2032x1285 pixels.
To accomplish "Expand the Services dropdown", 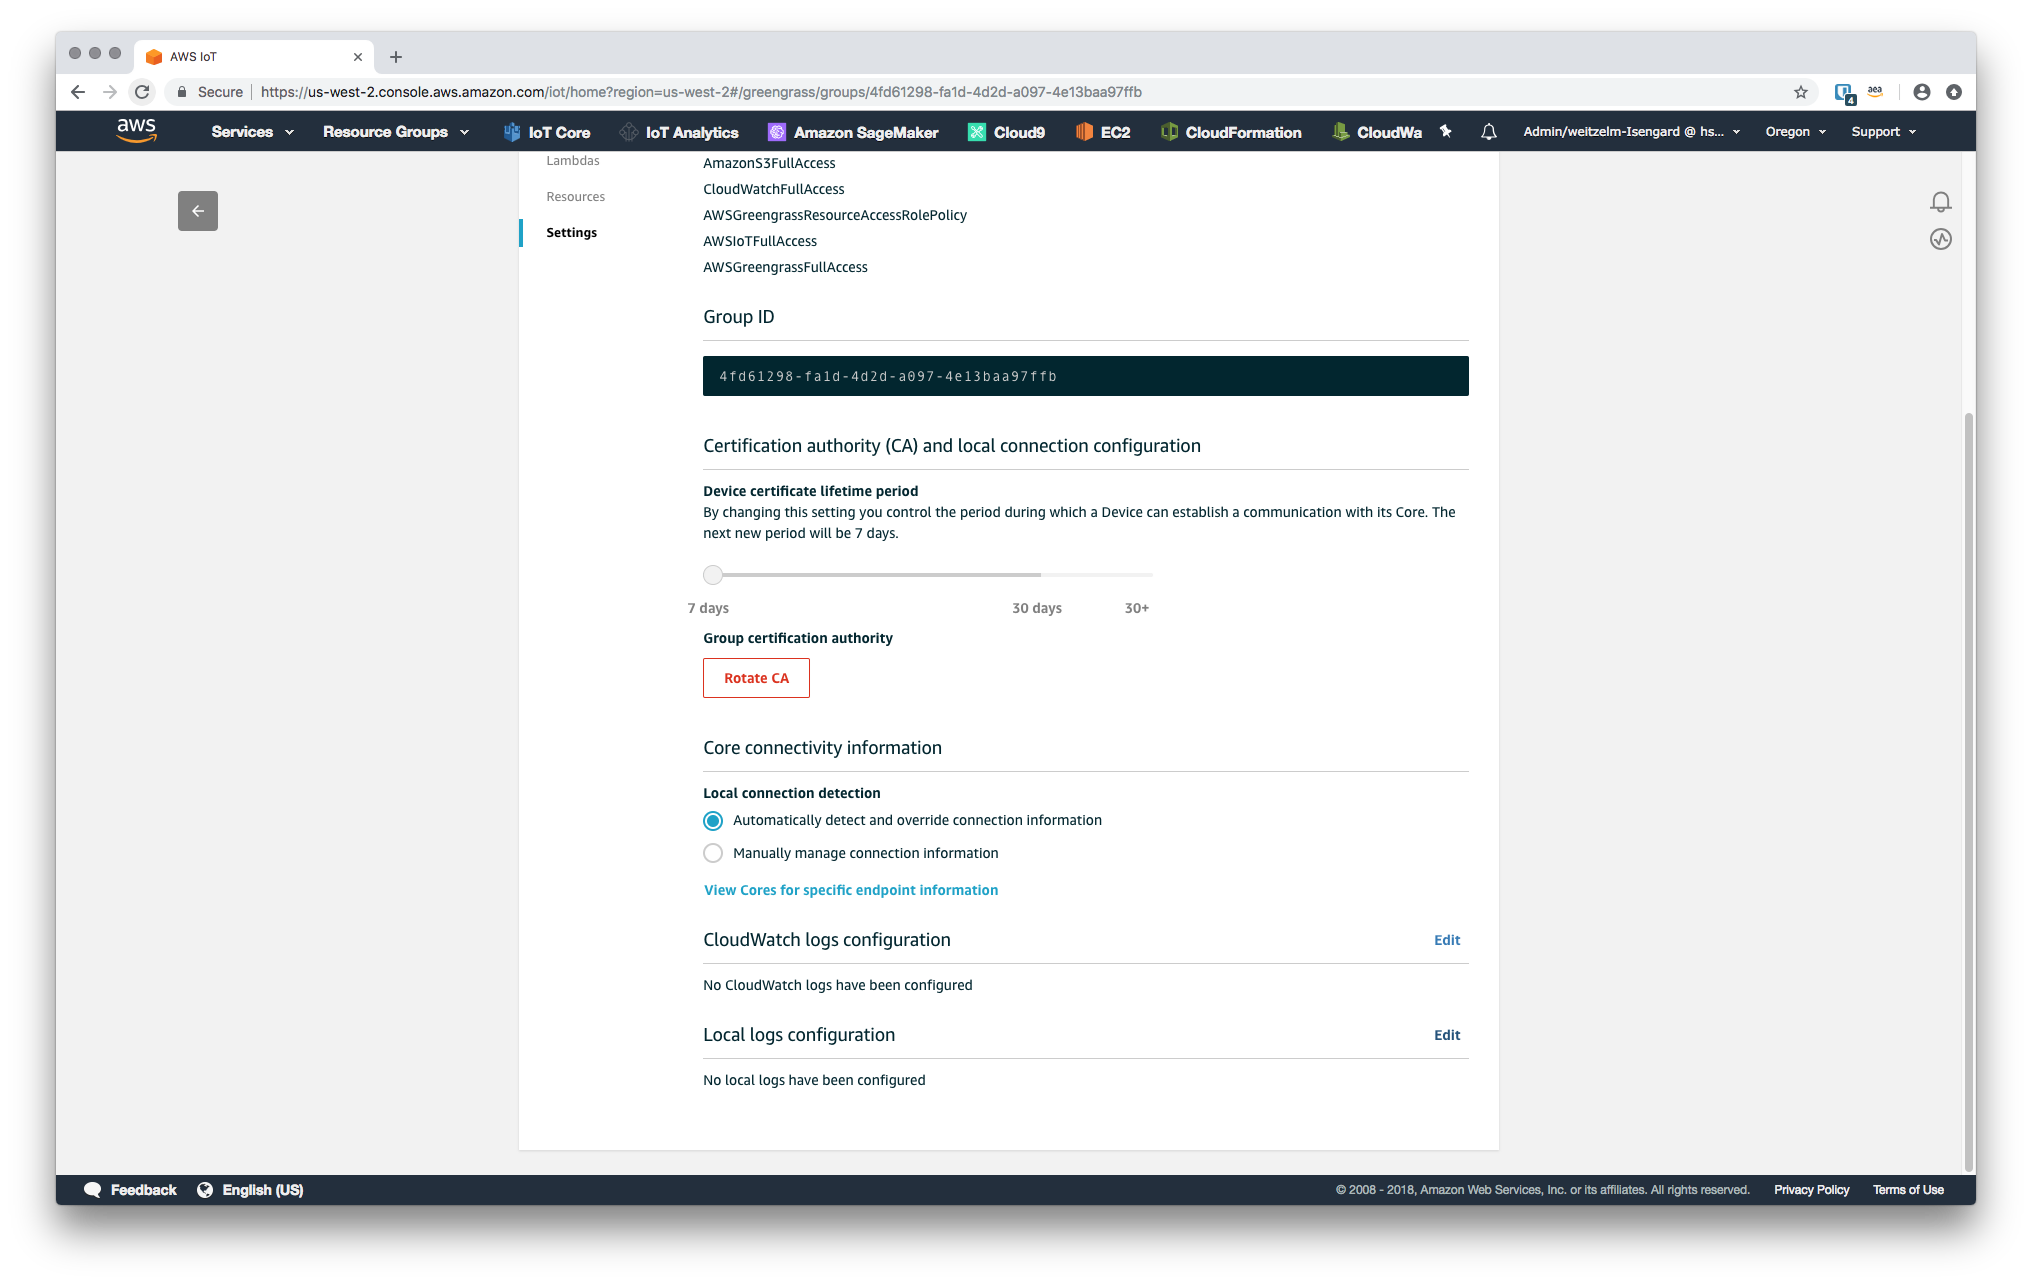I will pyautogui.click(x=252, y=132).
